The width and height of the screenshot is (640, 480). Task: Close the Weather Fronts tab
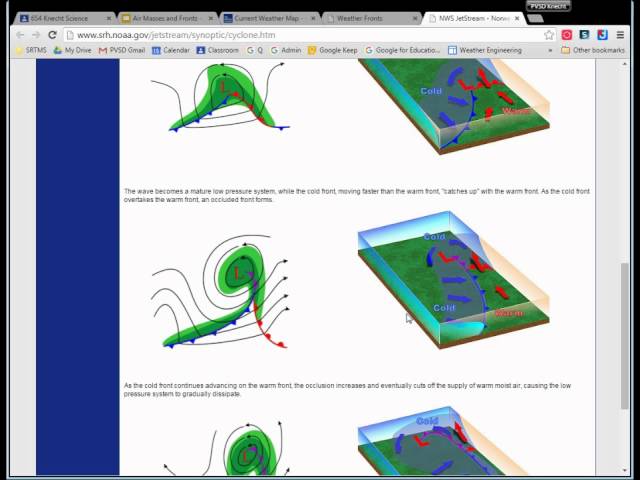pos(415,18)
